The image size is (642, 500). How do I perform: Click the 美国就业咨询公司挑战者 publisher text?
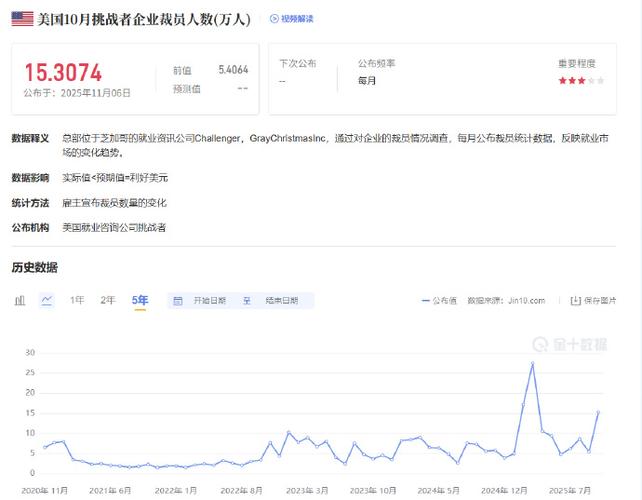point(114,228)
